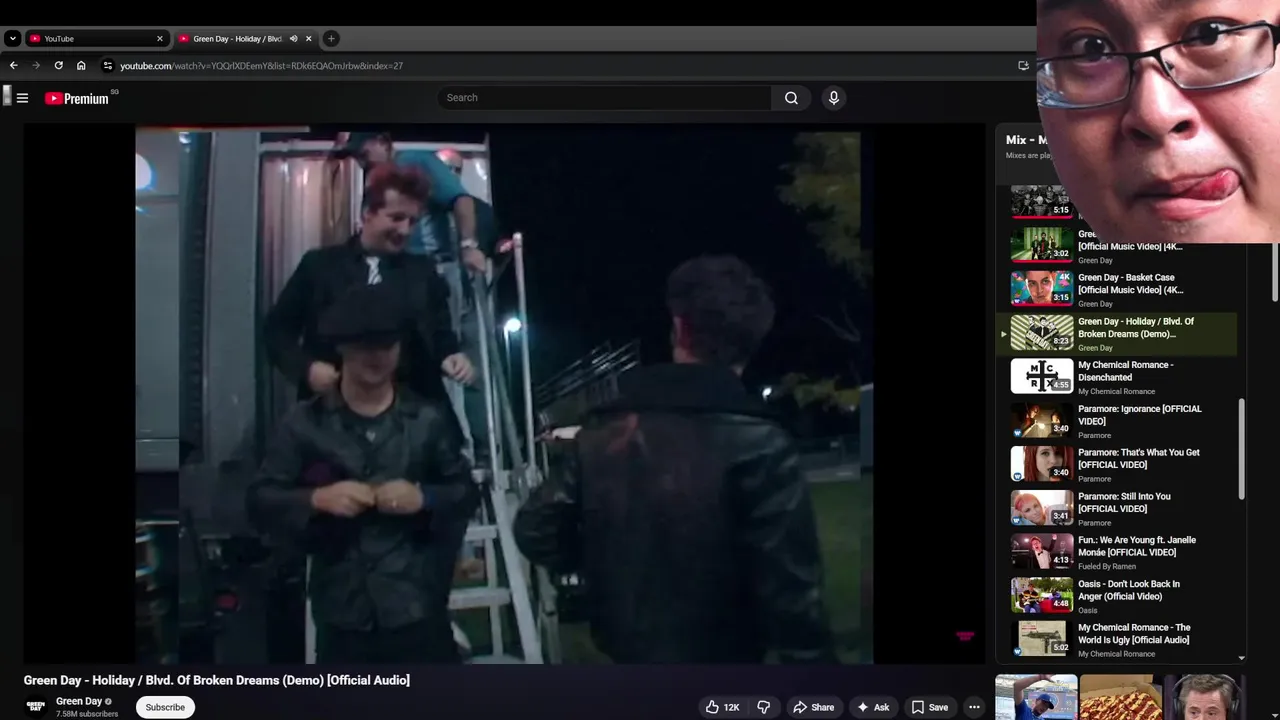This screenshot has height=720, width=1280.
Task: Open the Green Day channel name link
Action: [x=79, y=701]
